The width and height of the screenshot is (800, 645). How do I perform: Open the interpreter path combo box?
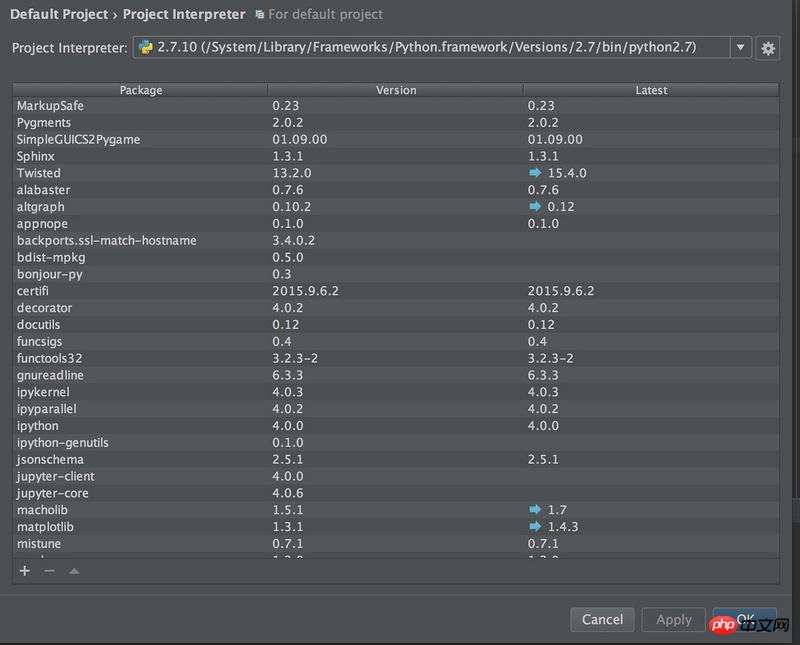[x=442, y=47]
